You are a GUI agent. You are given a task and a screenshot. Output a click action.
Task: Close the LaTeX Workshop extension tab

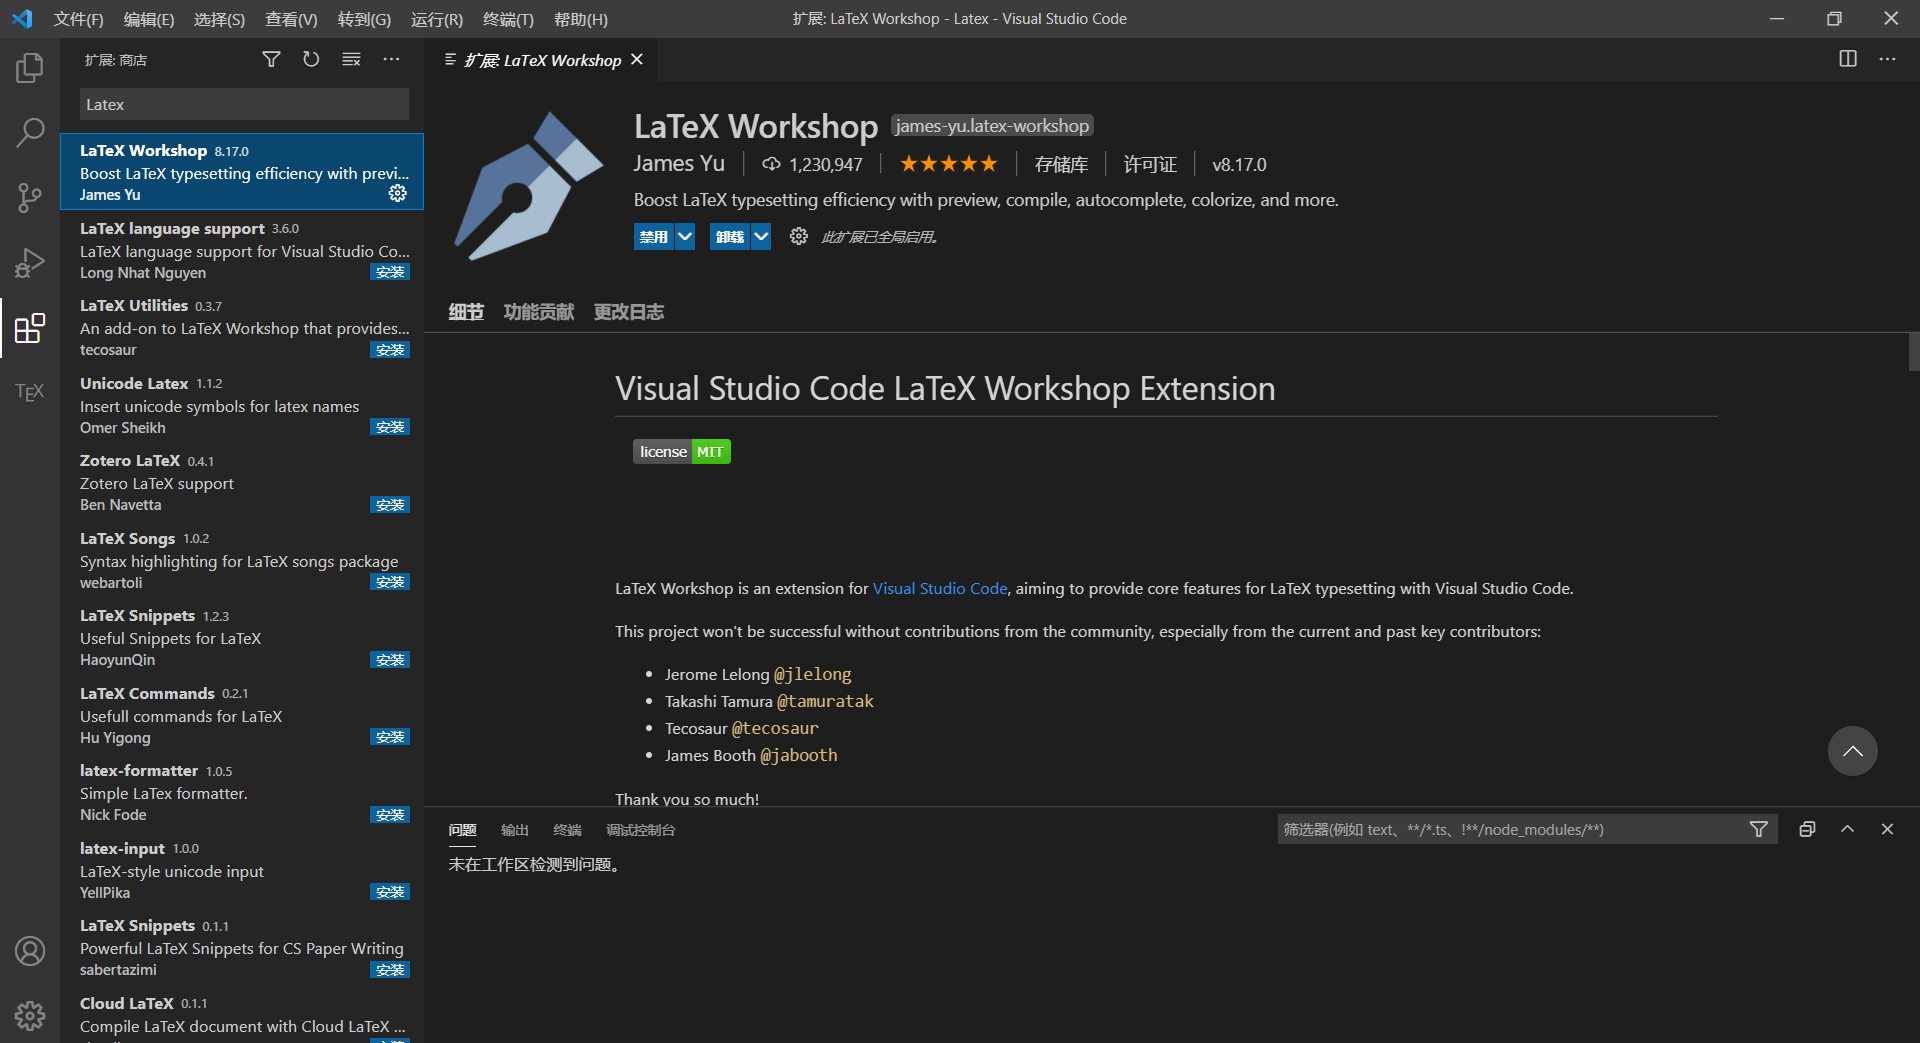[637, 60]
